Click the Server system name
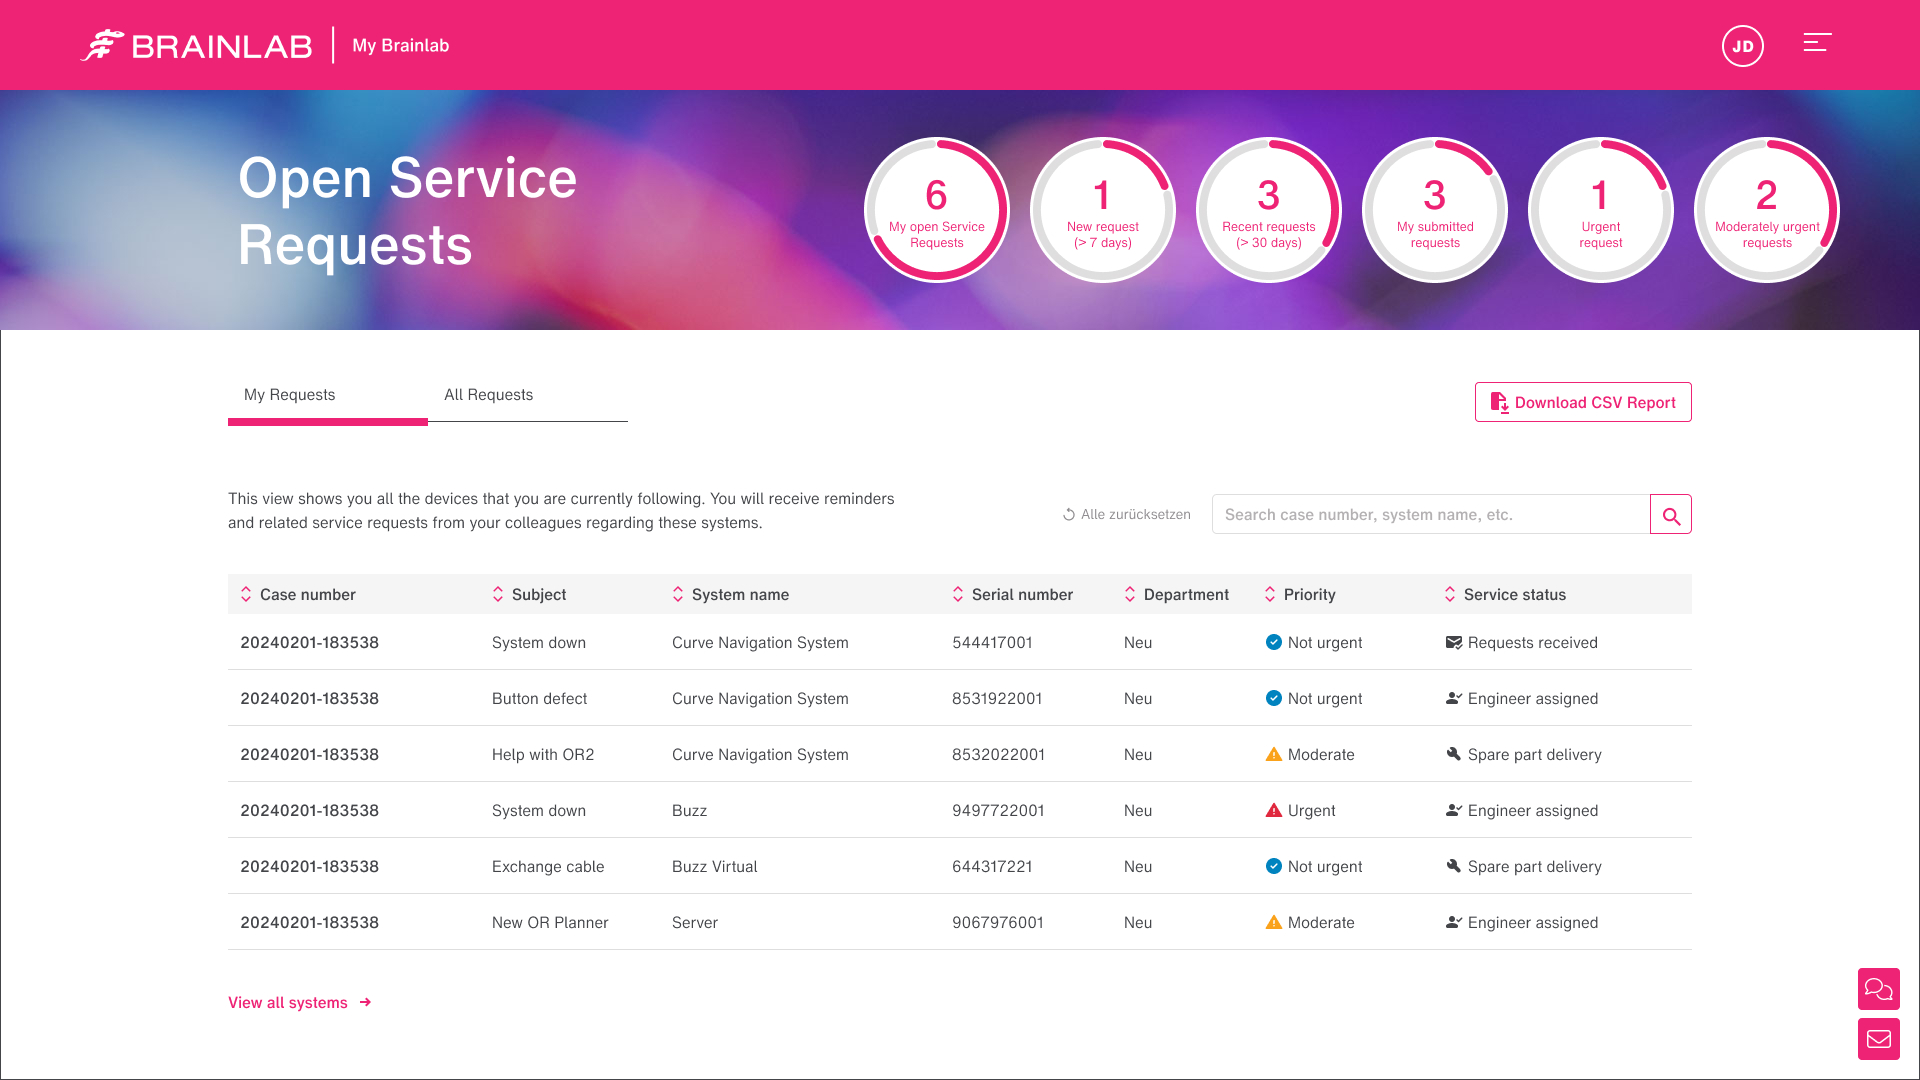 coord(695,923)
